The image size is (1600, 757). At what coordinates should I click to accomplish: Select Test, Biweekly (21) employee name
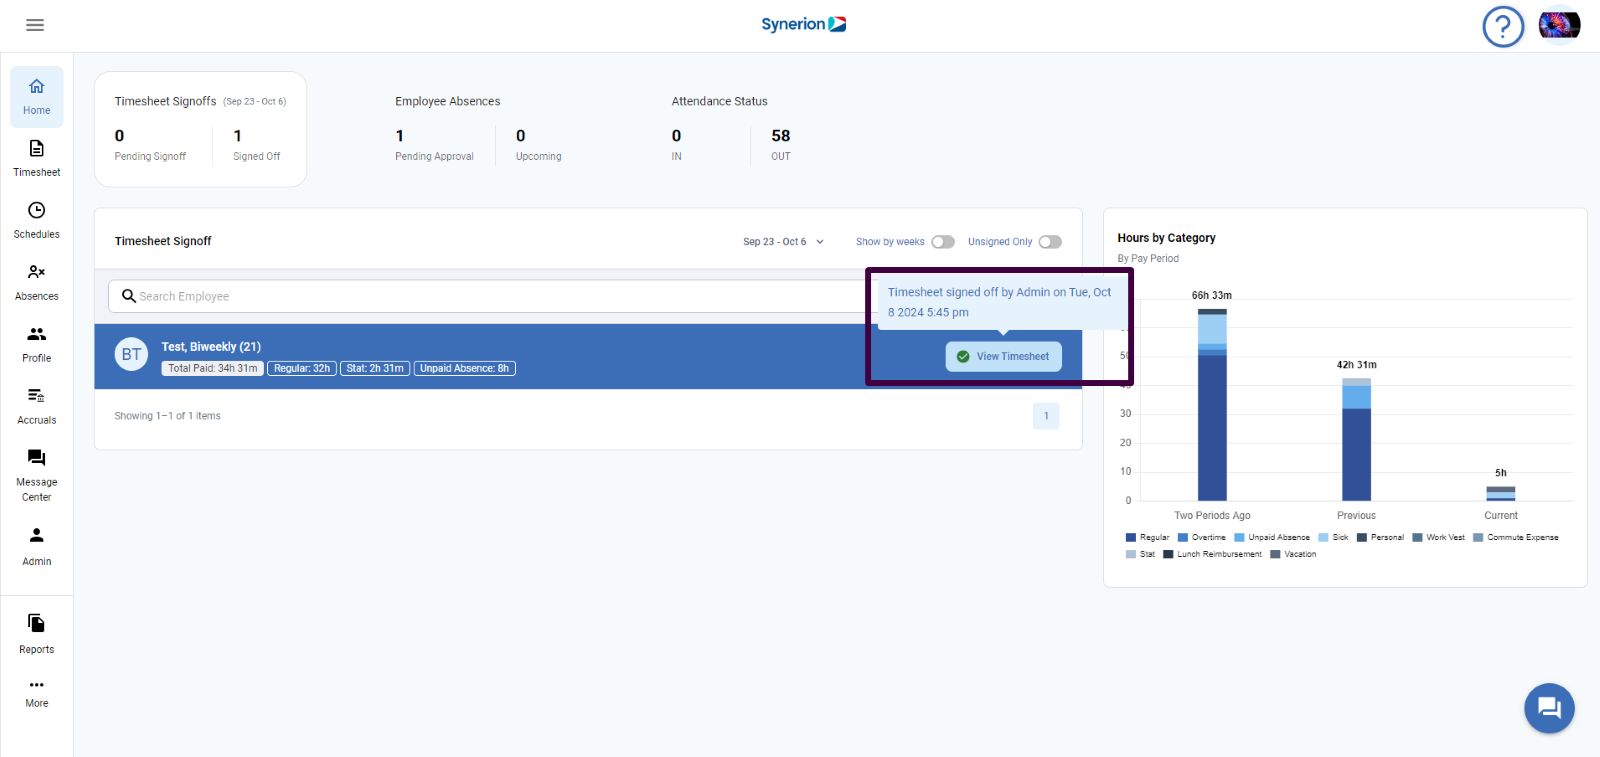pyautogui.click(x=211, y=347)
